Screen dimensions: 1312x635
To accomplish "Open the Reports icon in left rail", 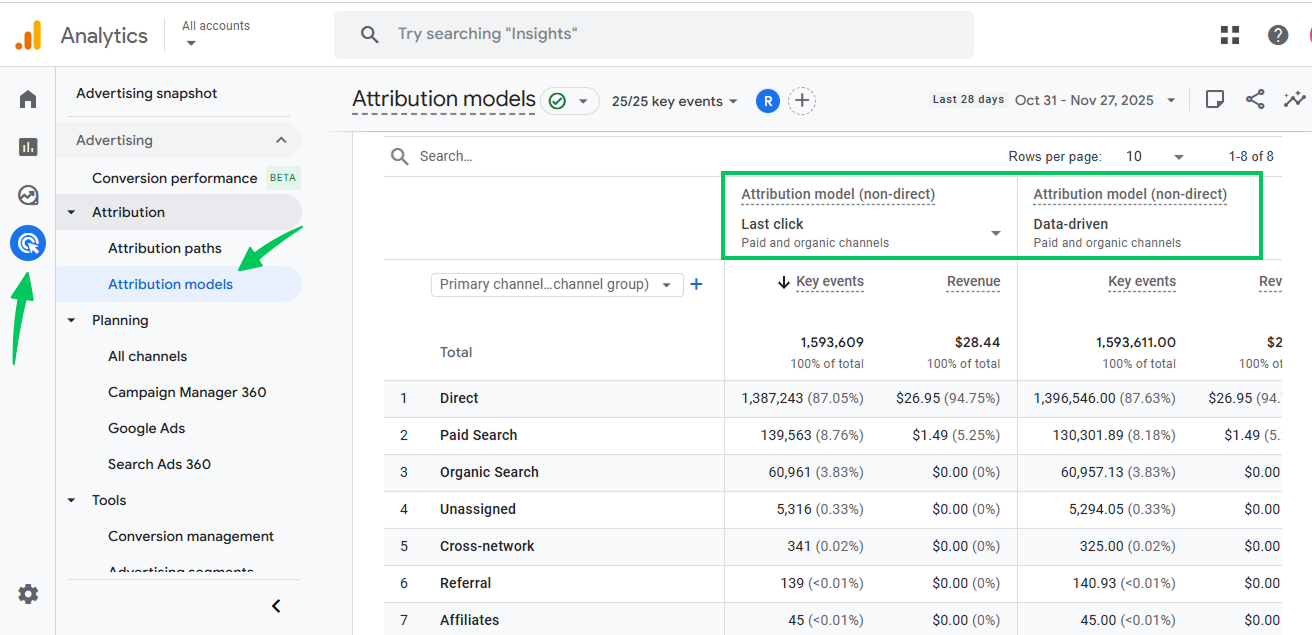I will 28,147.
